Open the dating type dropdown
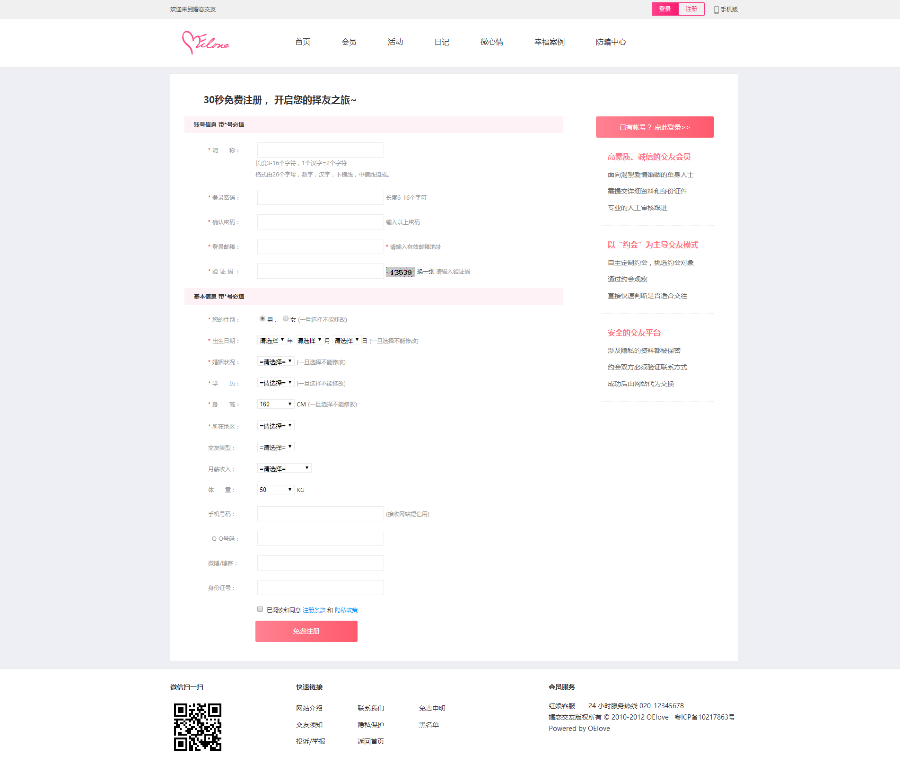This screenshot has height=764, width=900. [x=276, y=447]
